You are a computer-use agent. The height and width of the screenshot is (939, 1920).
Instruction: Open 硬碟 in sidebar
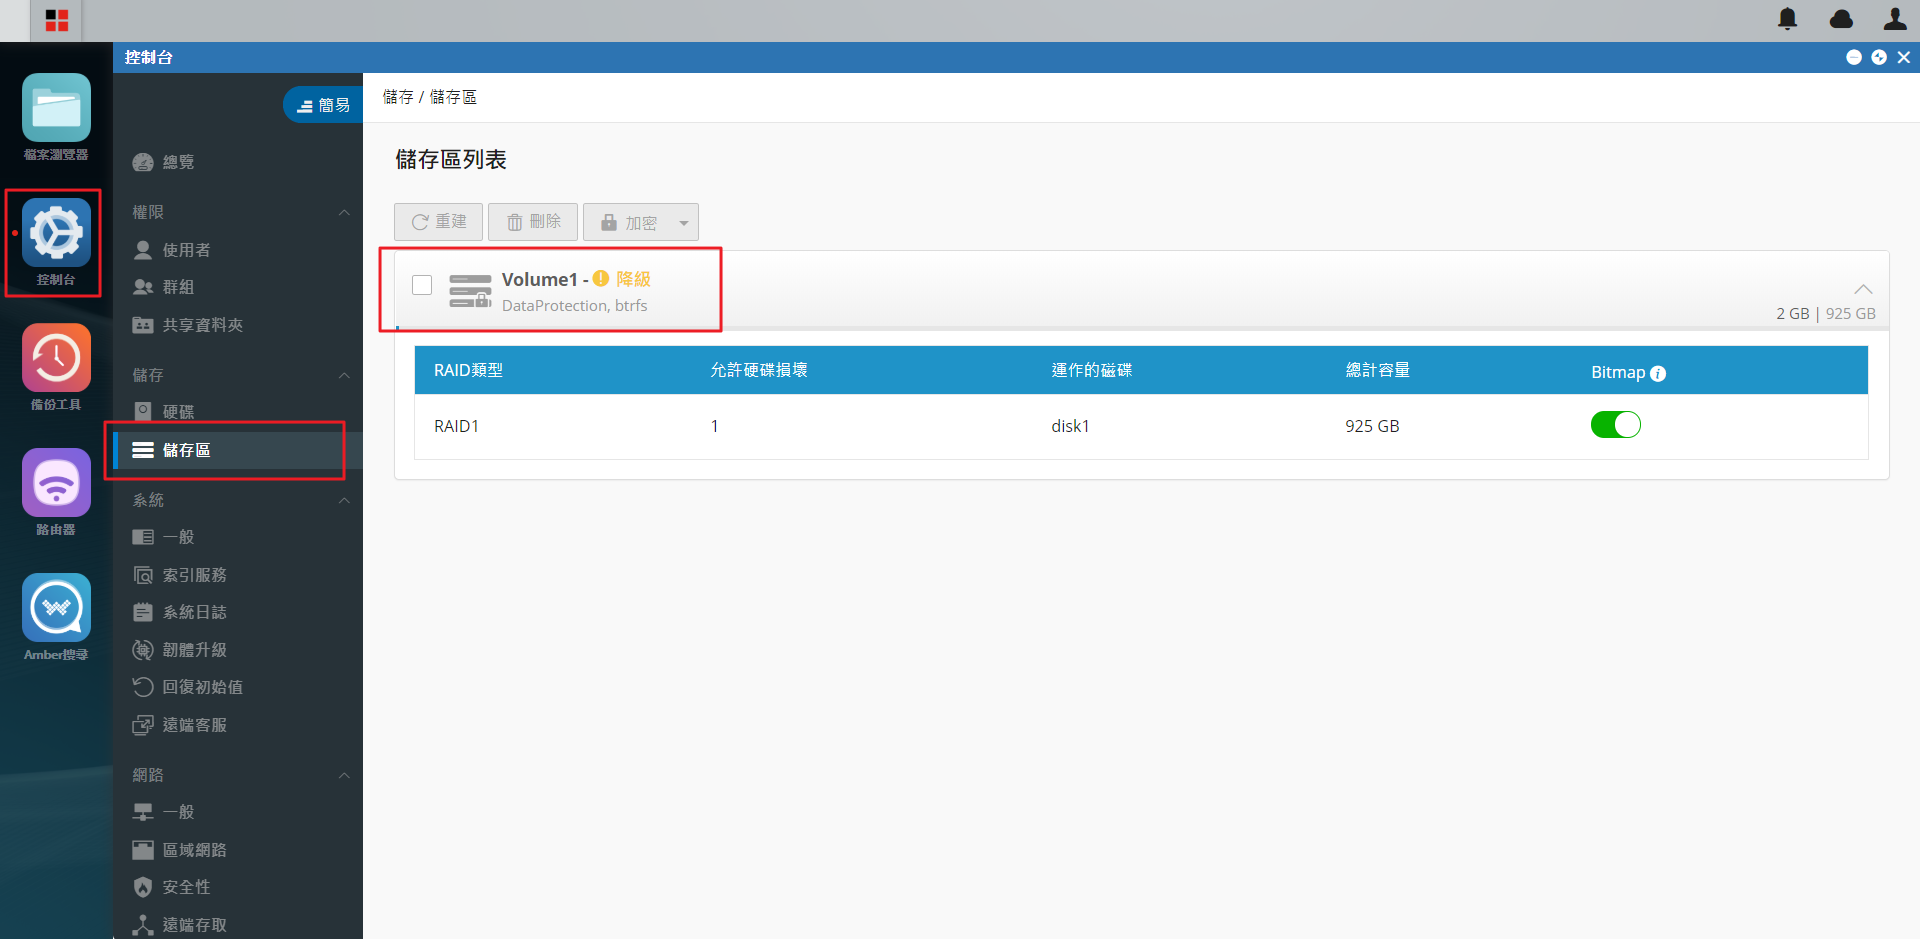click(x=178, y=412)
